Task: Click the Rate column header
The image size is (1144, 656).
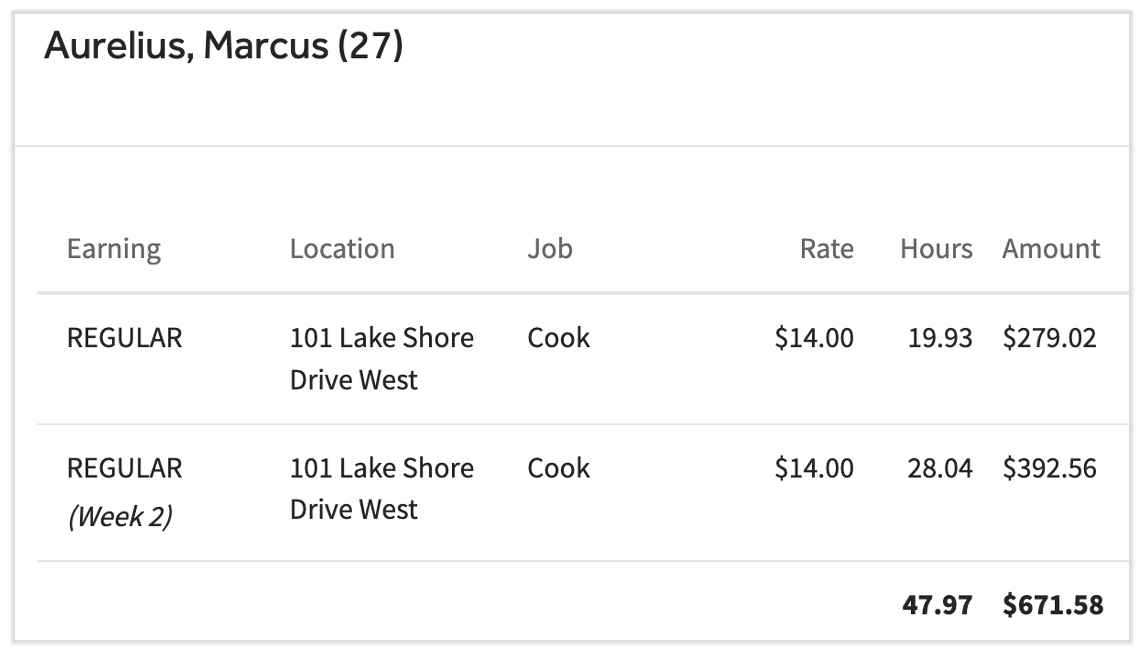Action: tap(826, 249)
